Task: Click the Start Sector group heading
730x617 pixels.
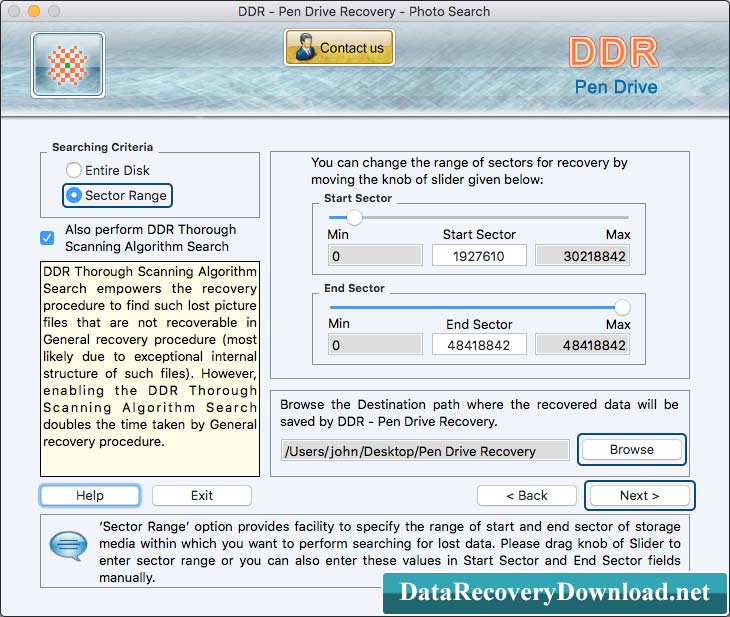Action: click(x=358, y=198)
